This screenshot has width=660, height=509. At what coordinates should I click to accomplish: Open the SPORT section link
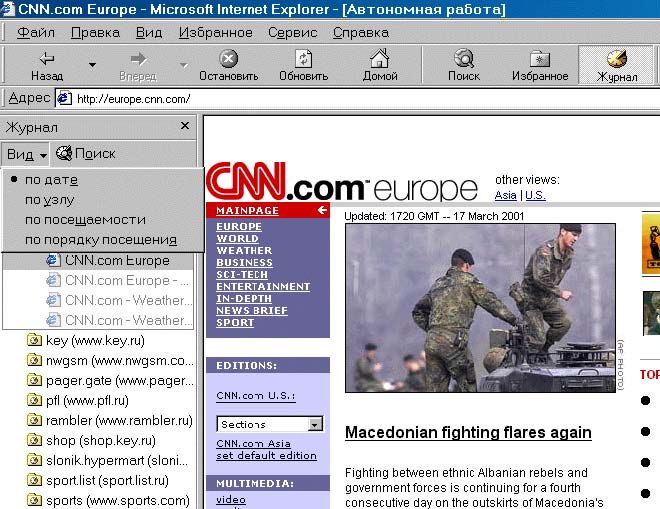[x=235, y=322]
